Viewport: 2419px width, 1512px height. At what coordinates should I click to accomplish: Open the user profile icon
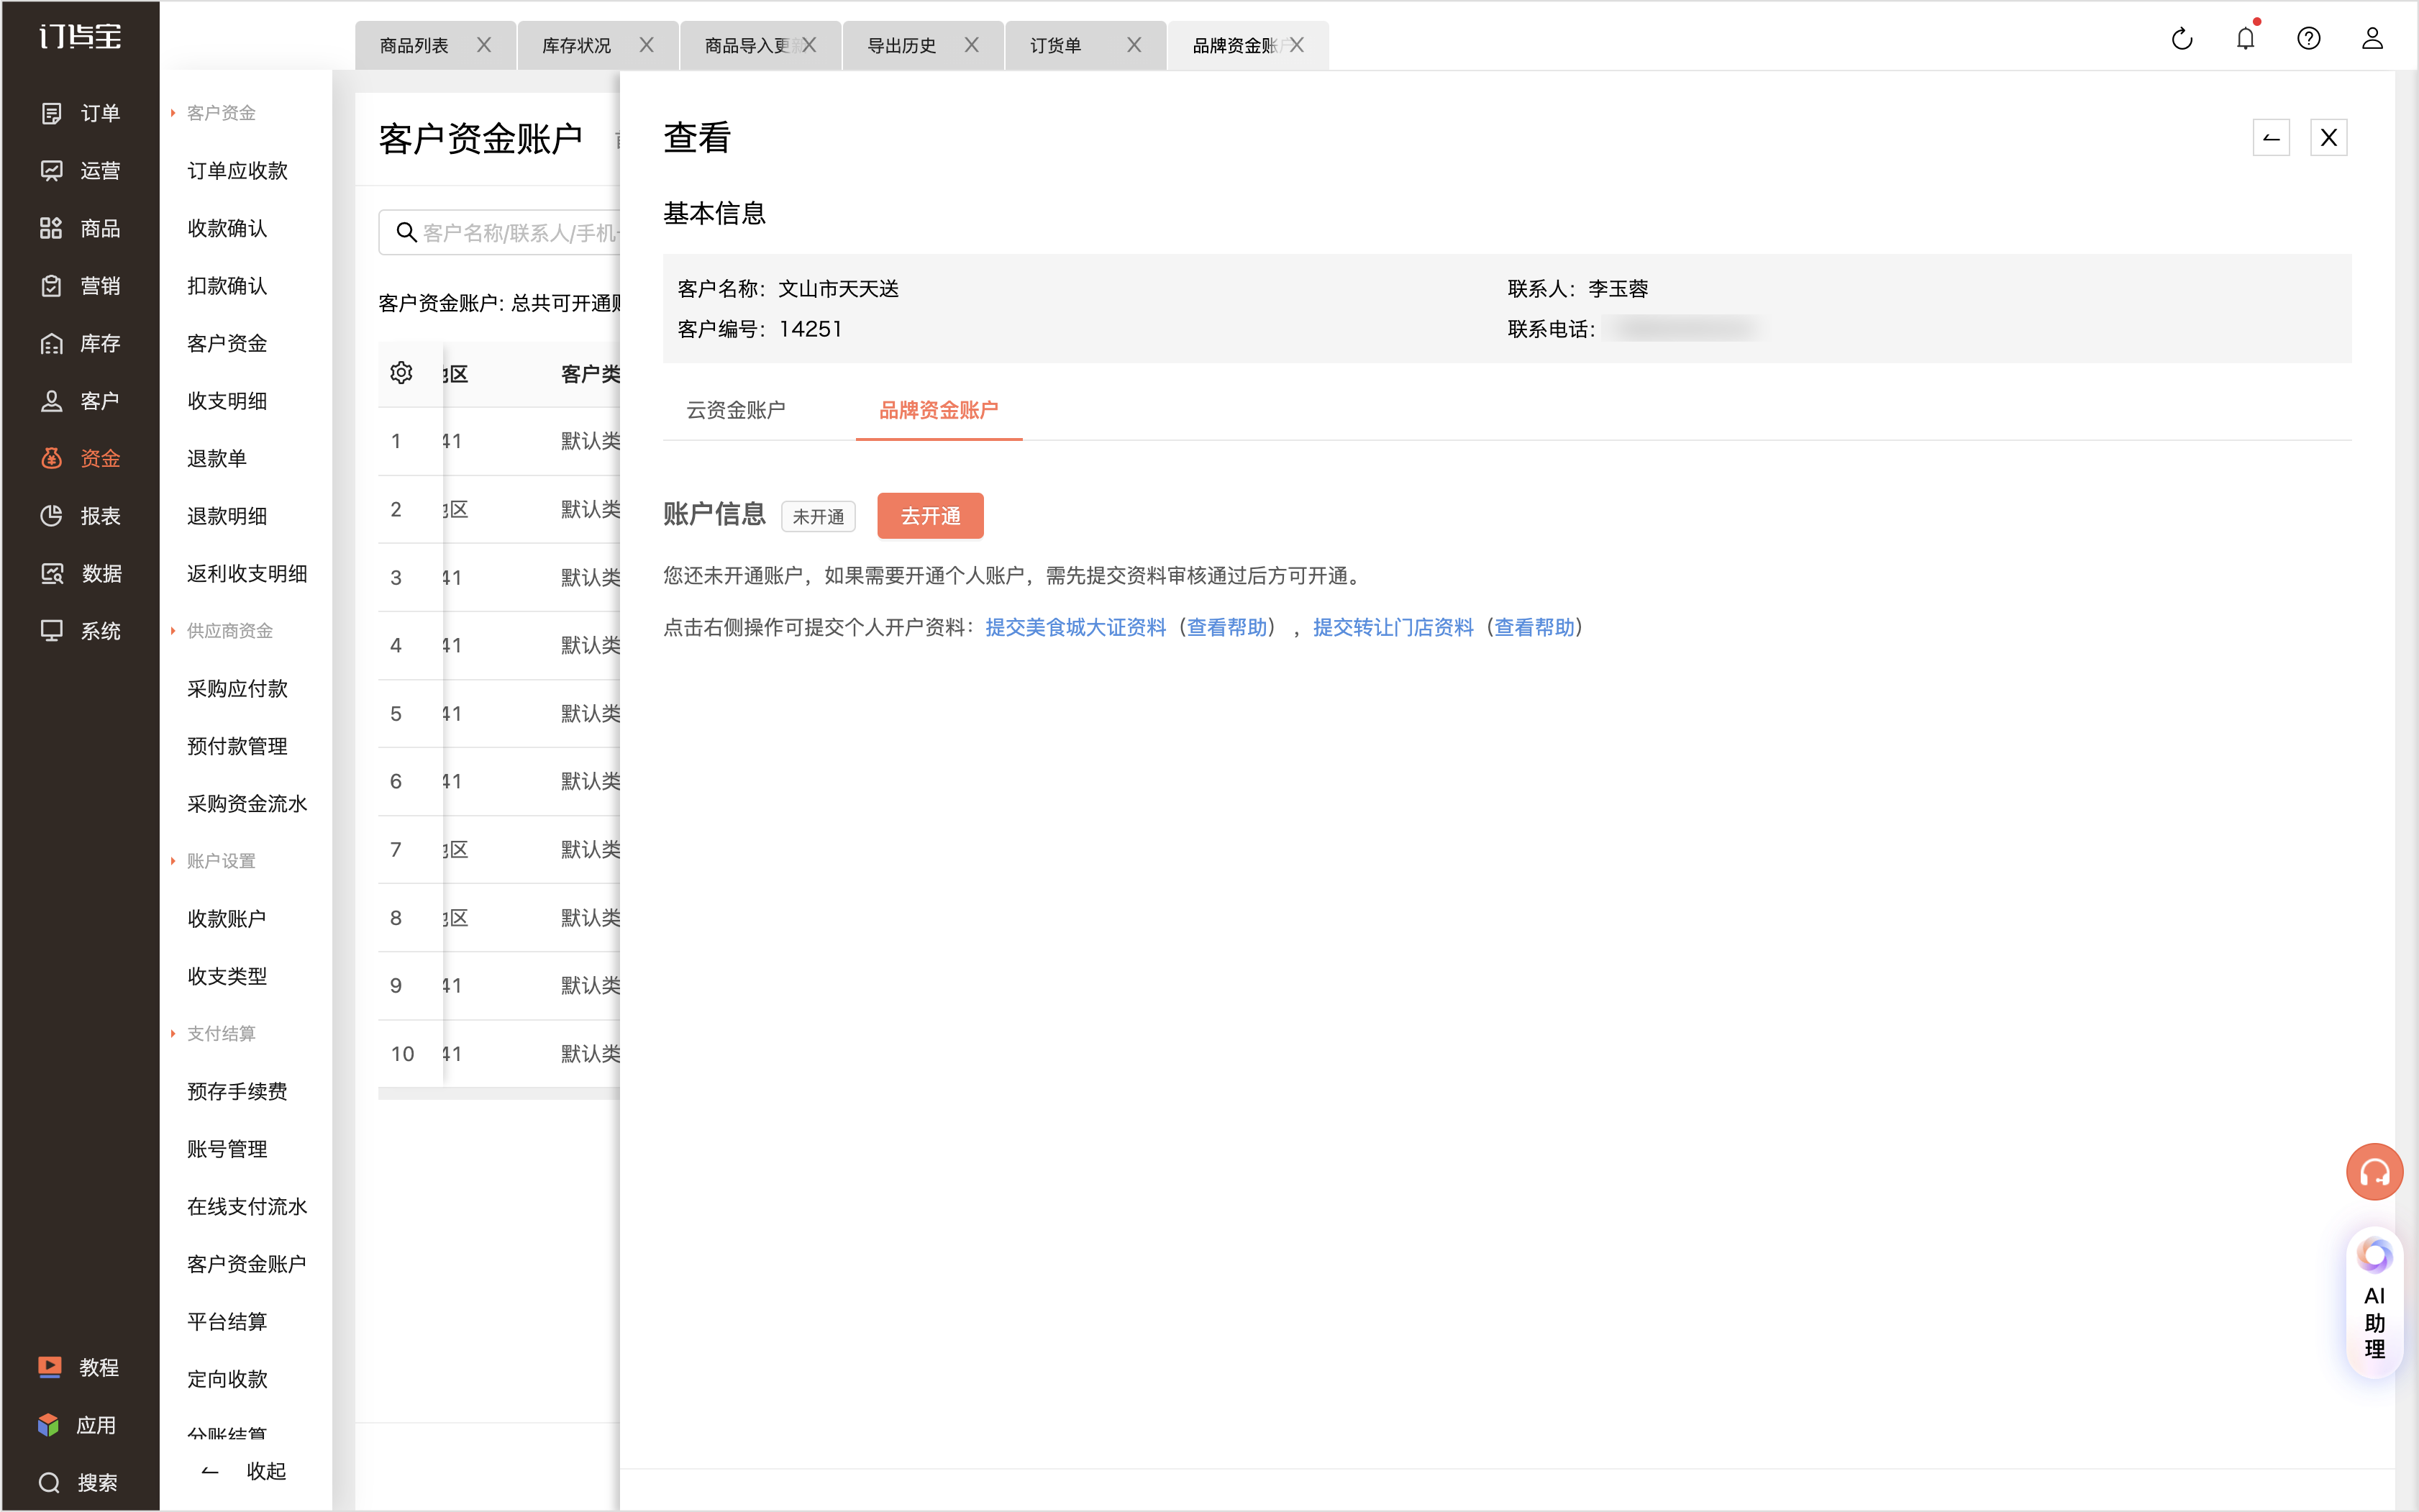tap(2372, 39)
